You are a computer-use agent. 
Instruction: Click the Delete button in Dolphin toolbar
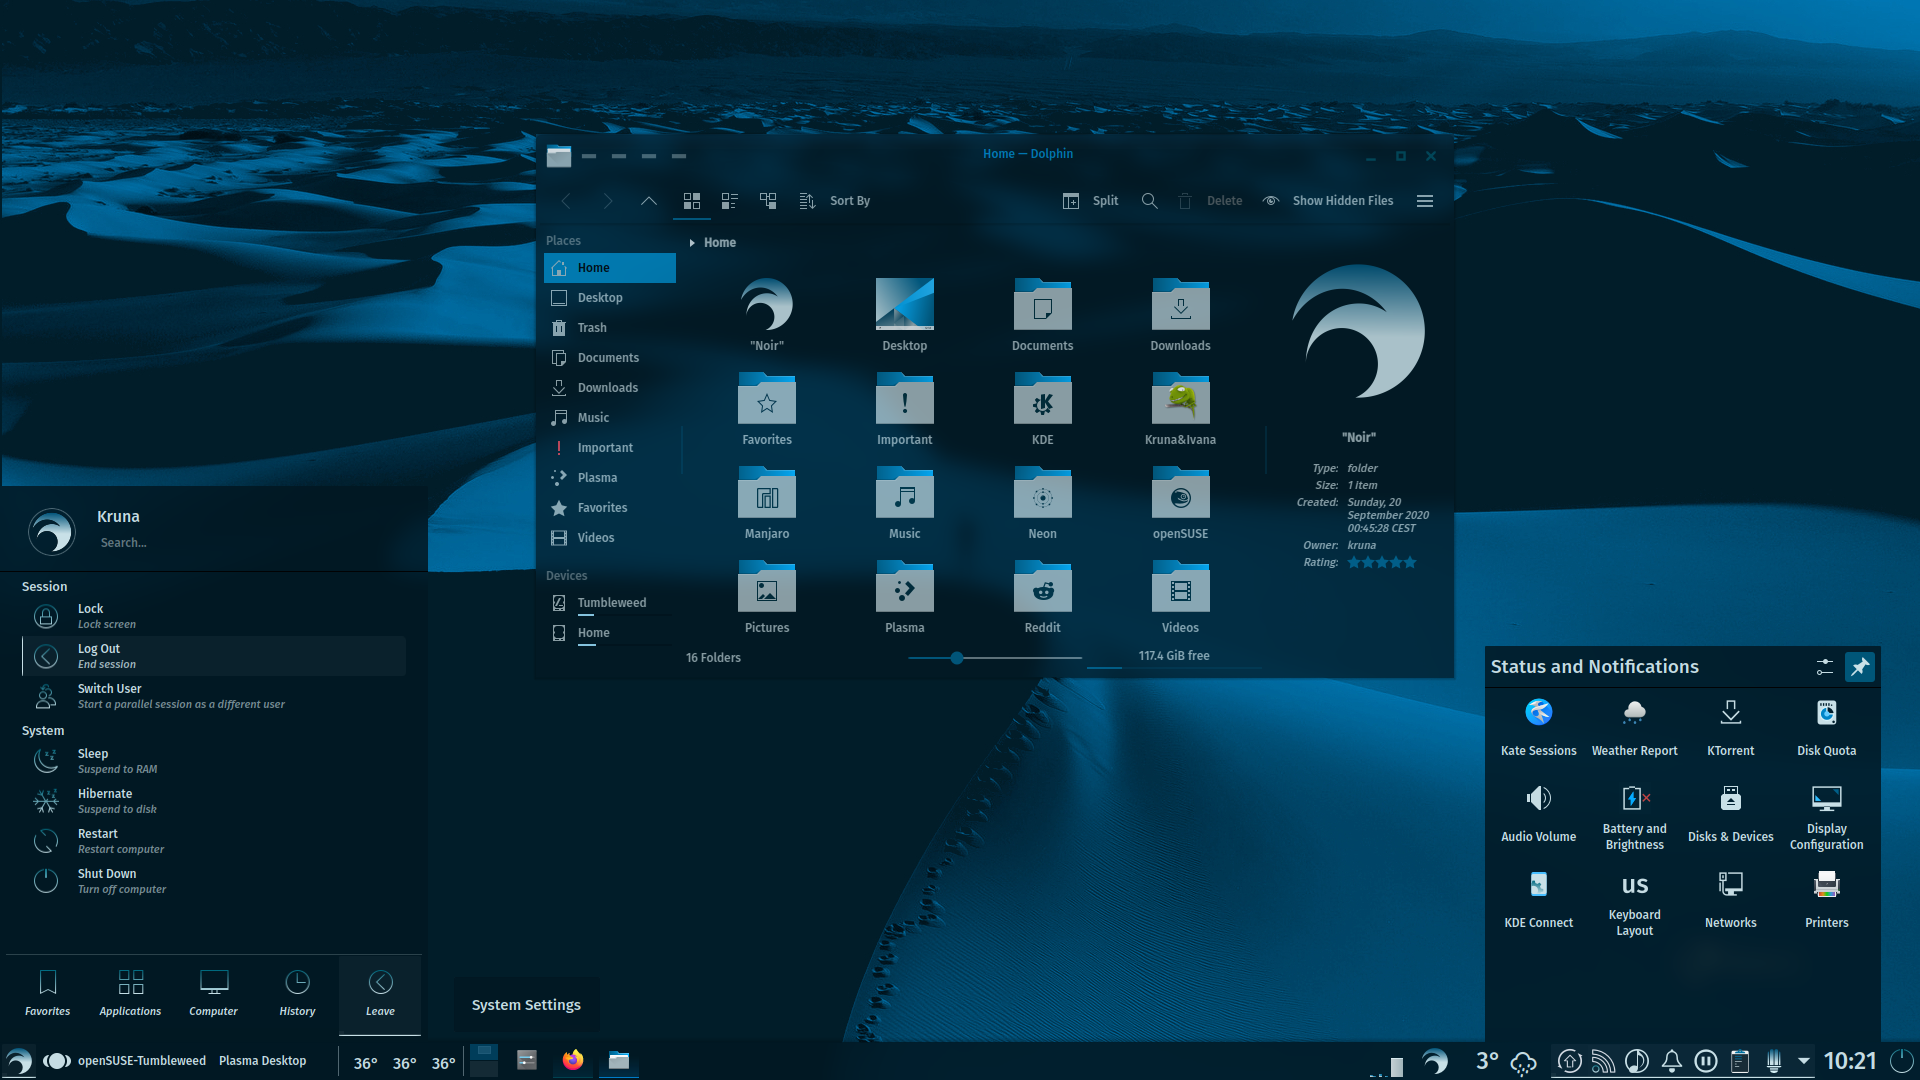tap(1210, 201)
